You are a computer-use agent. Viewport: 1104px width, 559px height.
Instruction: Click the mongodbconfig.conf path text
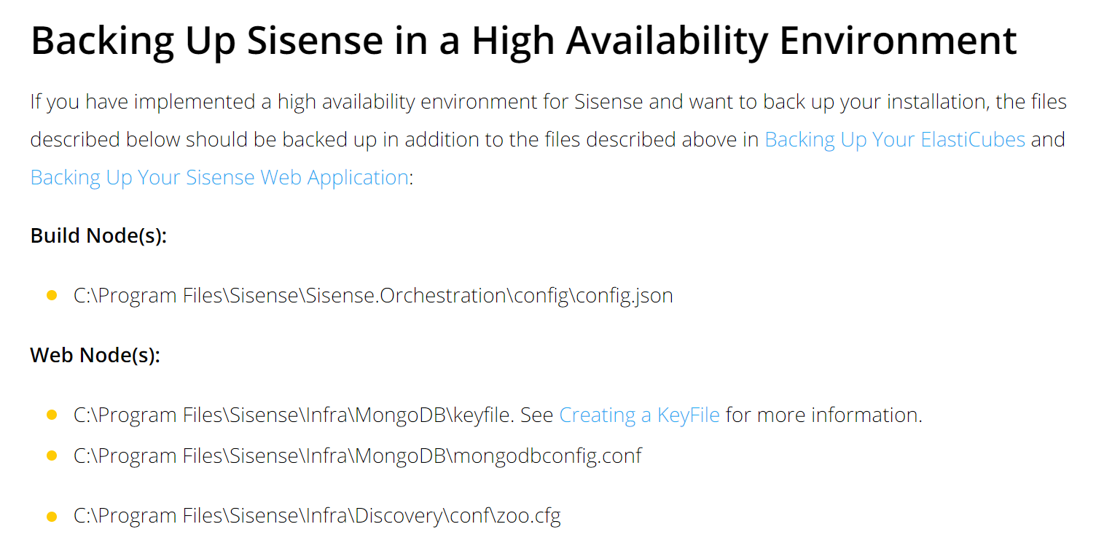click(x=358, y=456)
